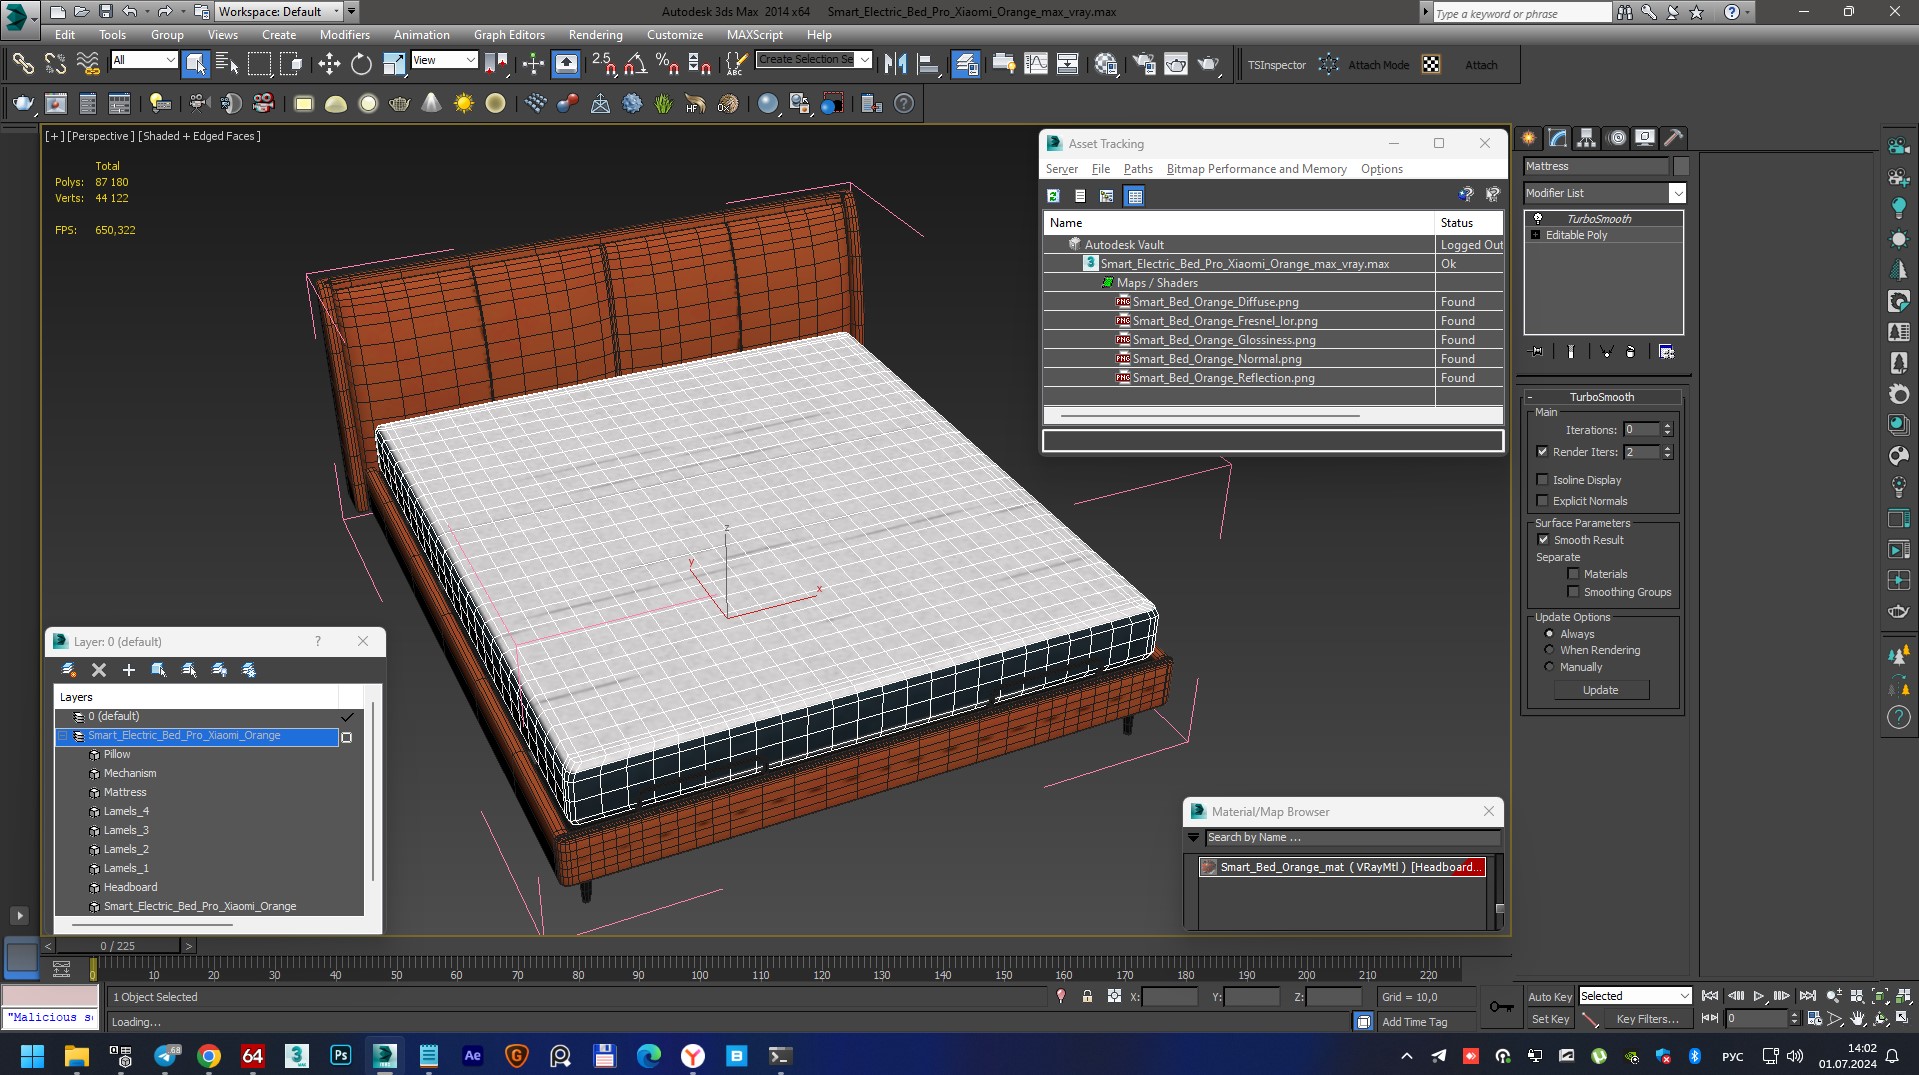Click Configure Modifier Sets icon

tap(1666, 352)
